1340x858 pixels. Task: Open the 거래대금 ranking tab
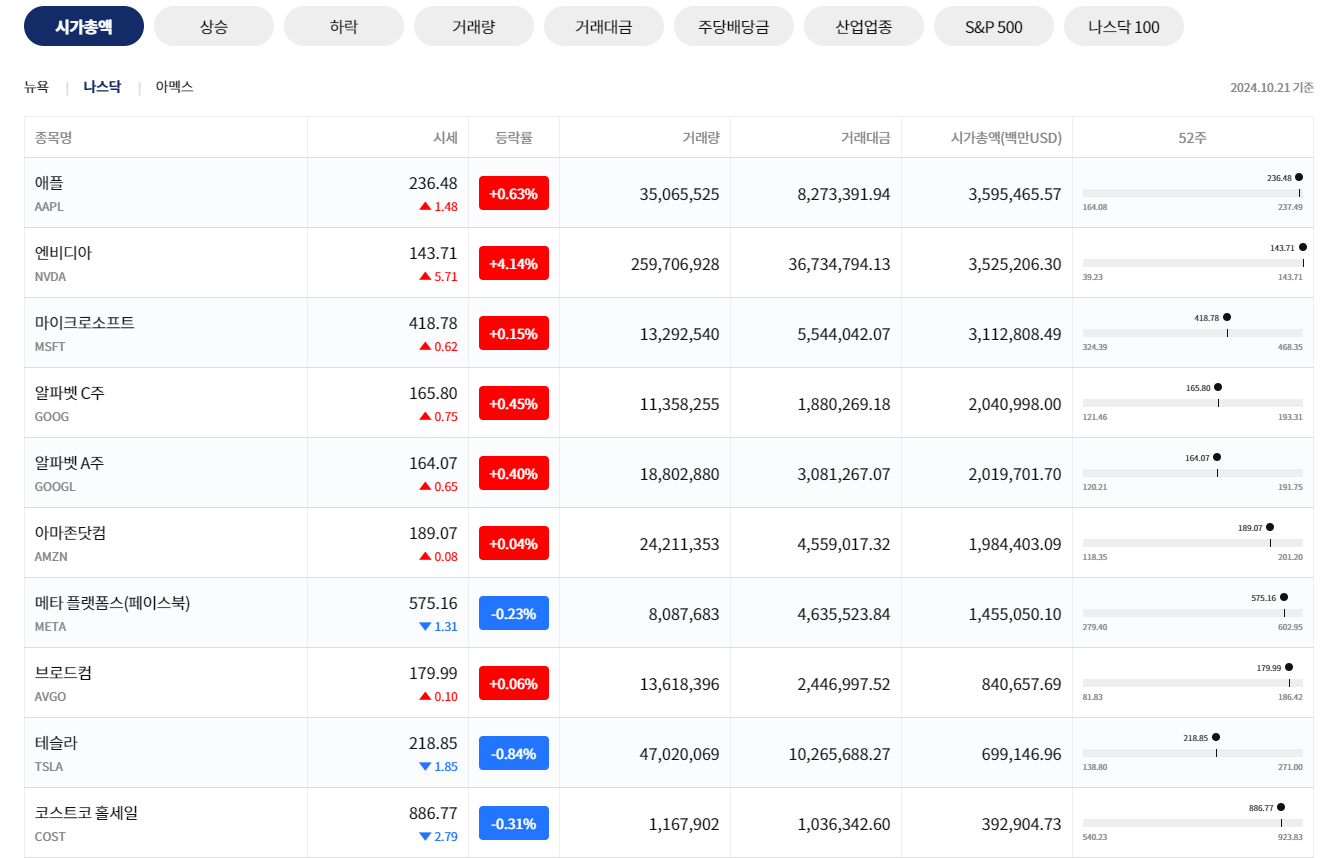click(x=604, y=26)
